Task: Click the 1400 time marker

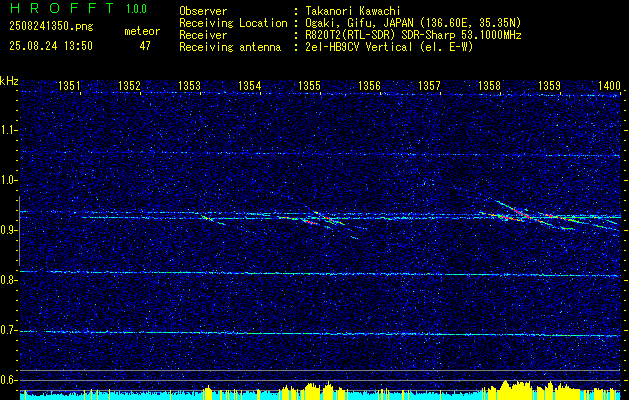Action: (x=609, y=86)
